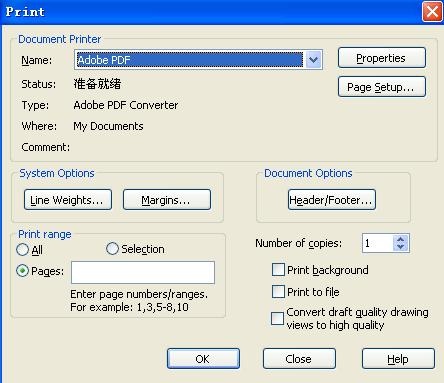Open the printer Name dropdown arrow

[313, 60]
